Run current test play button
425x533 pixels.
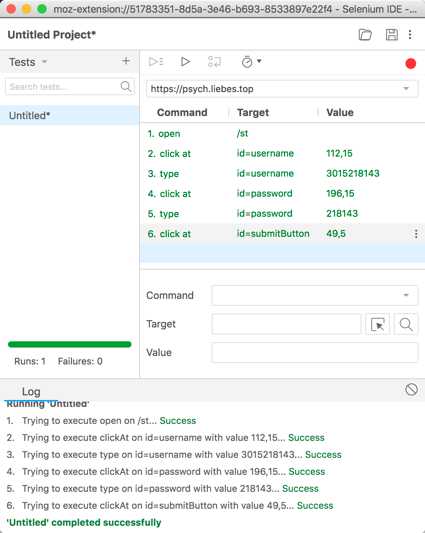[x=185, y=62]
